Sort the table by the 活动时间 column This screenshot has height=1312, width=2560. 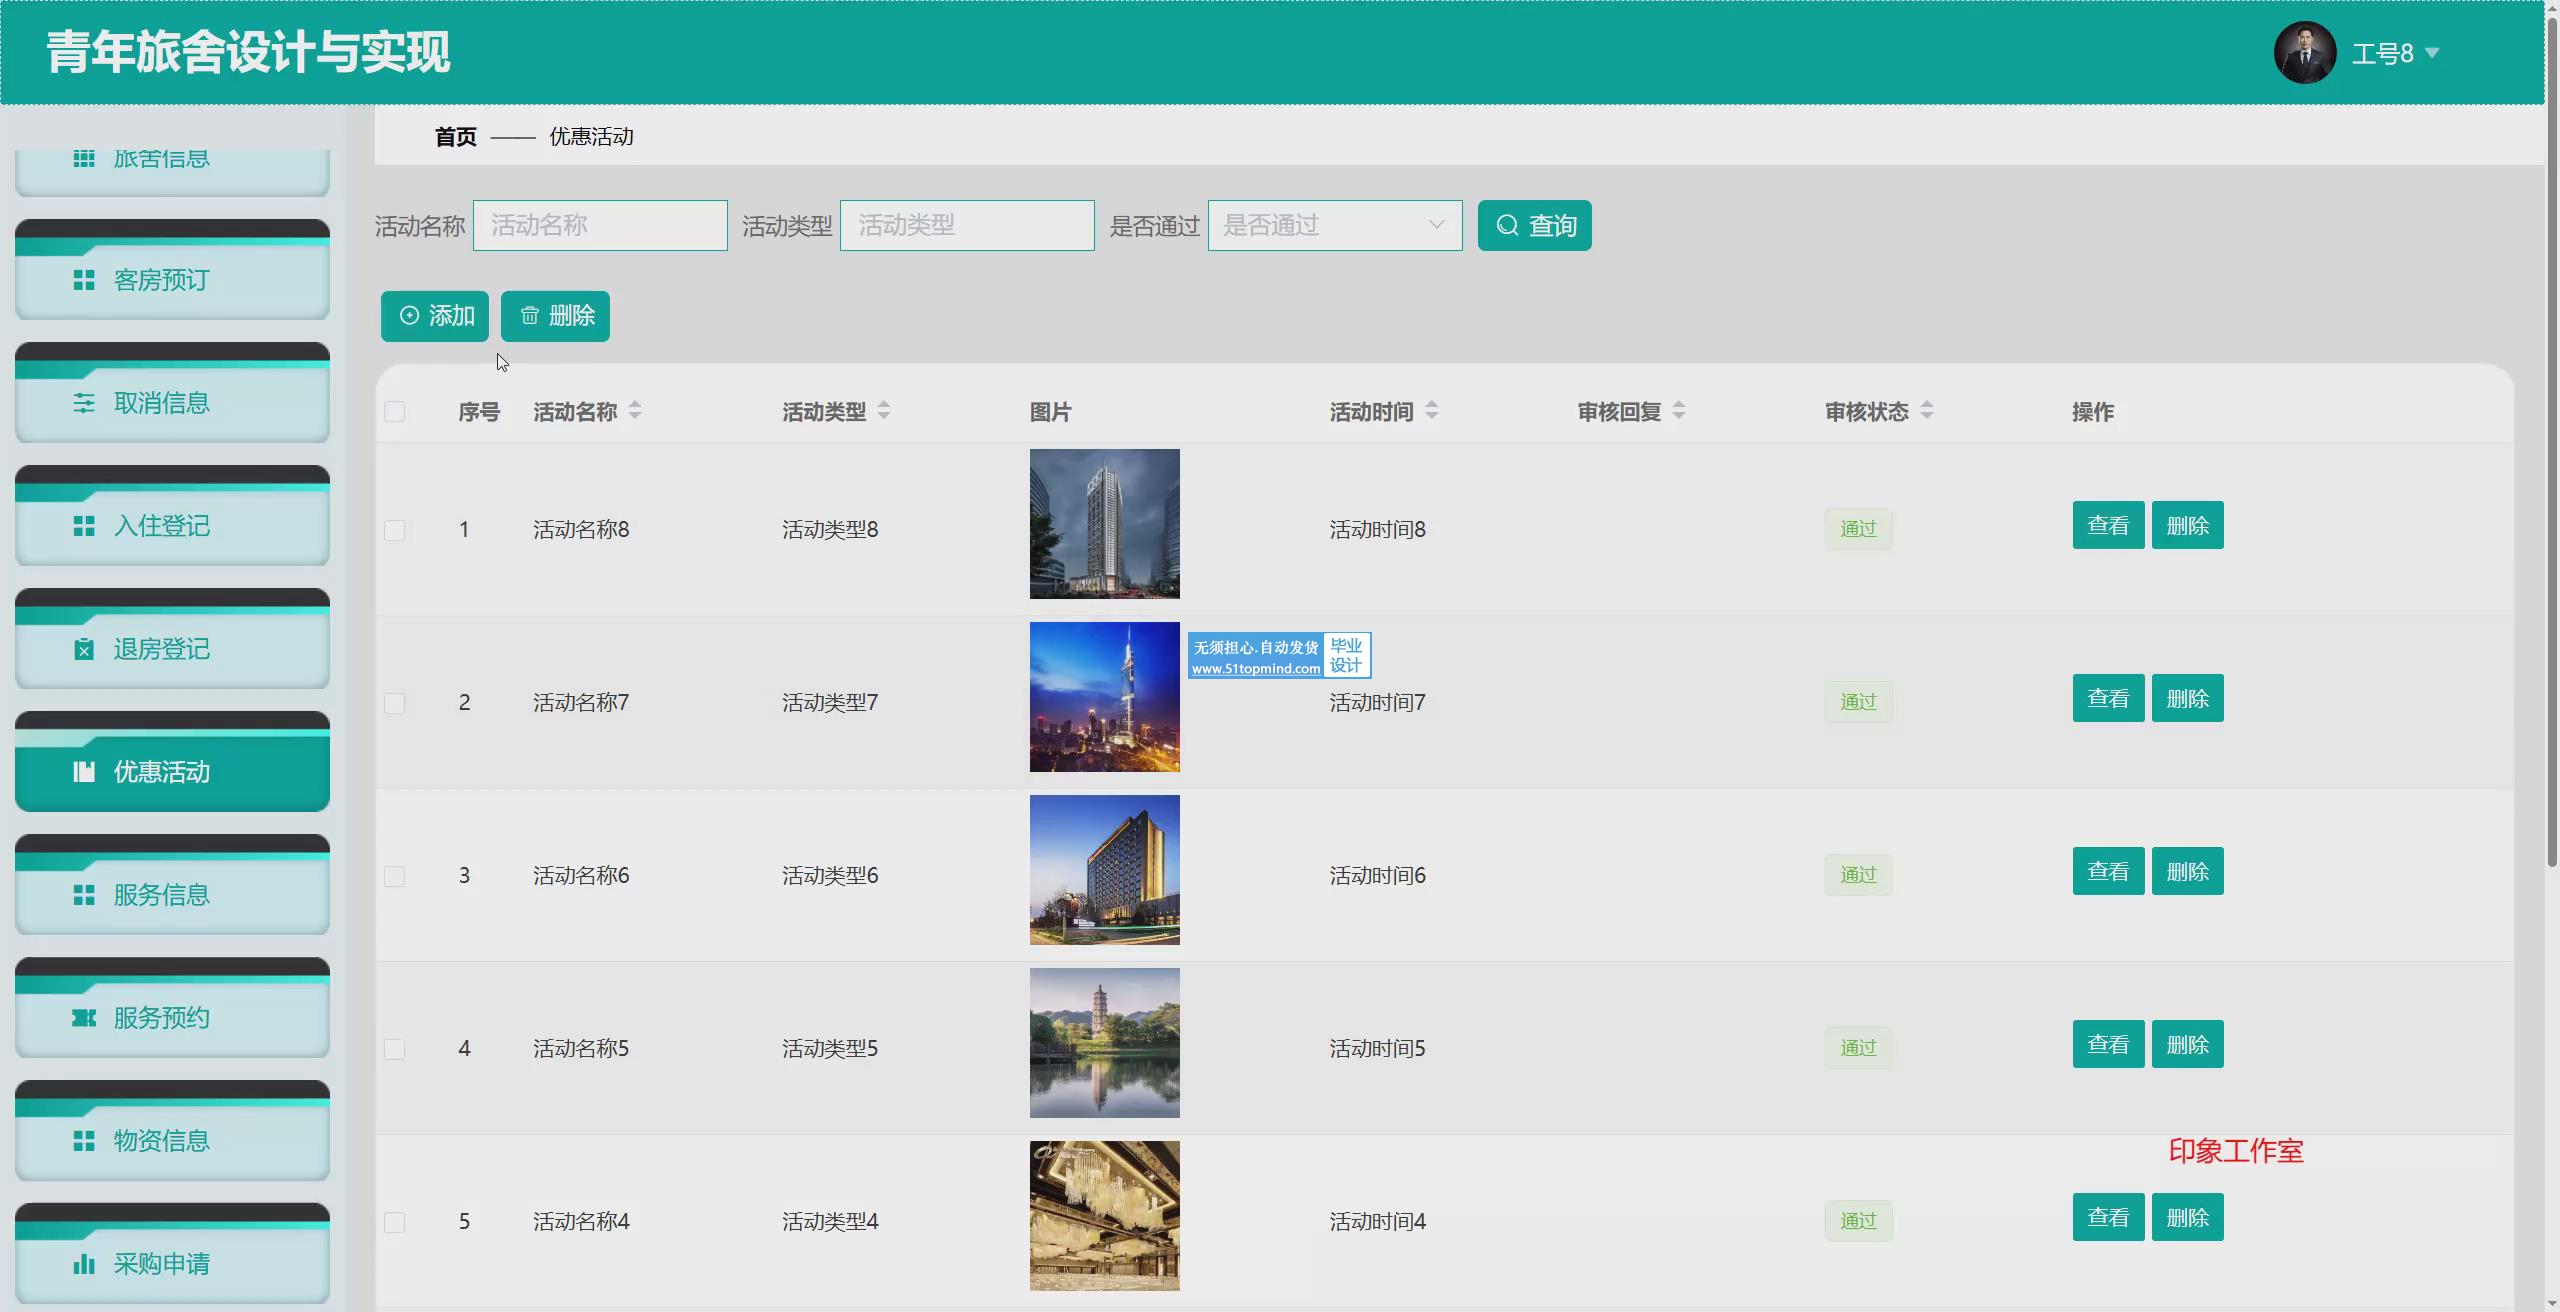click(1431, 411)
